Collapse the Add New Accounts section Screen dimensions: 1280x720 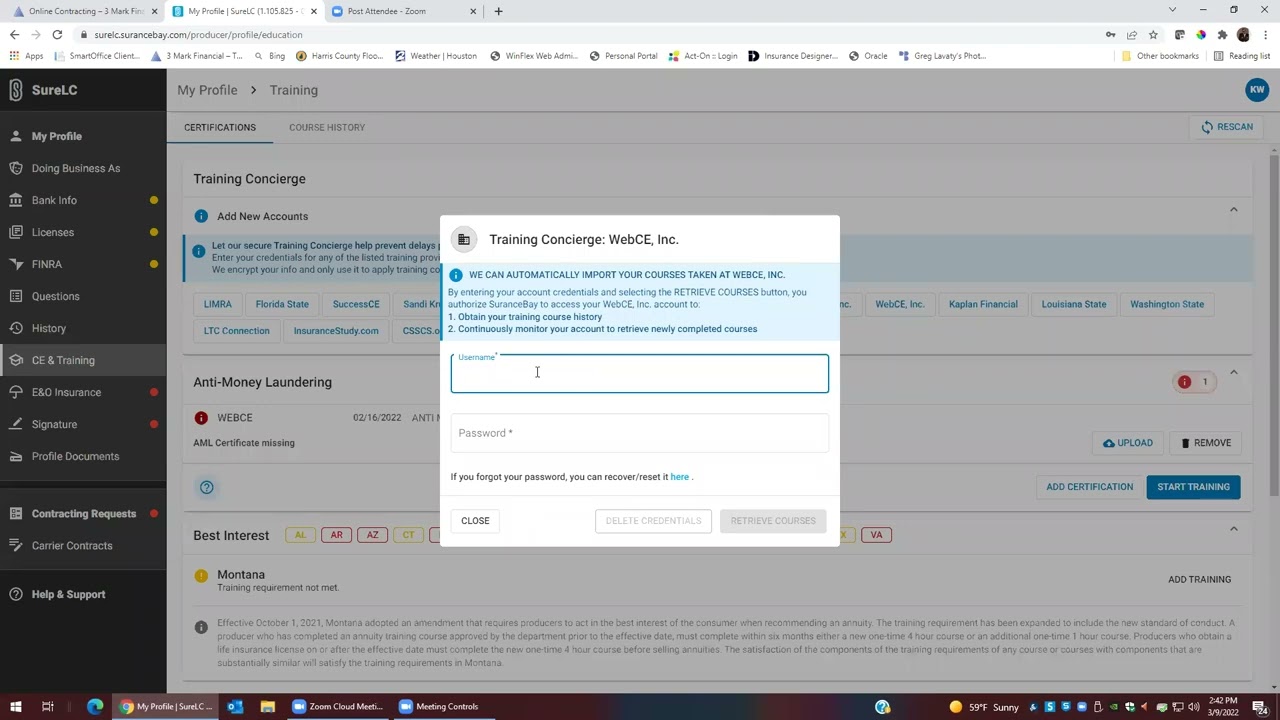click(1233, 210)
